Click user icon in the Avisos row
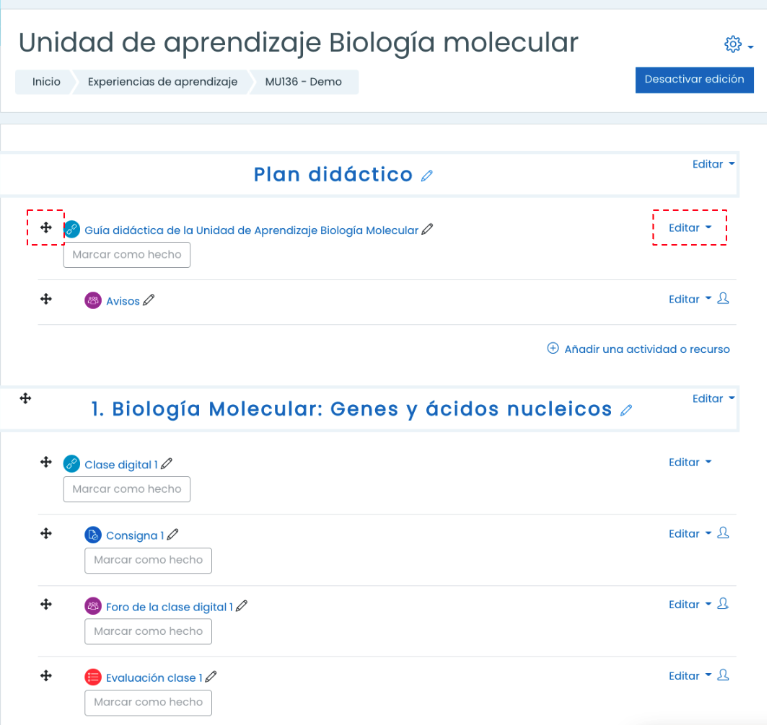Viewport: 767px width, 725px height. (x=723, y=298)
